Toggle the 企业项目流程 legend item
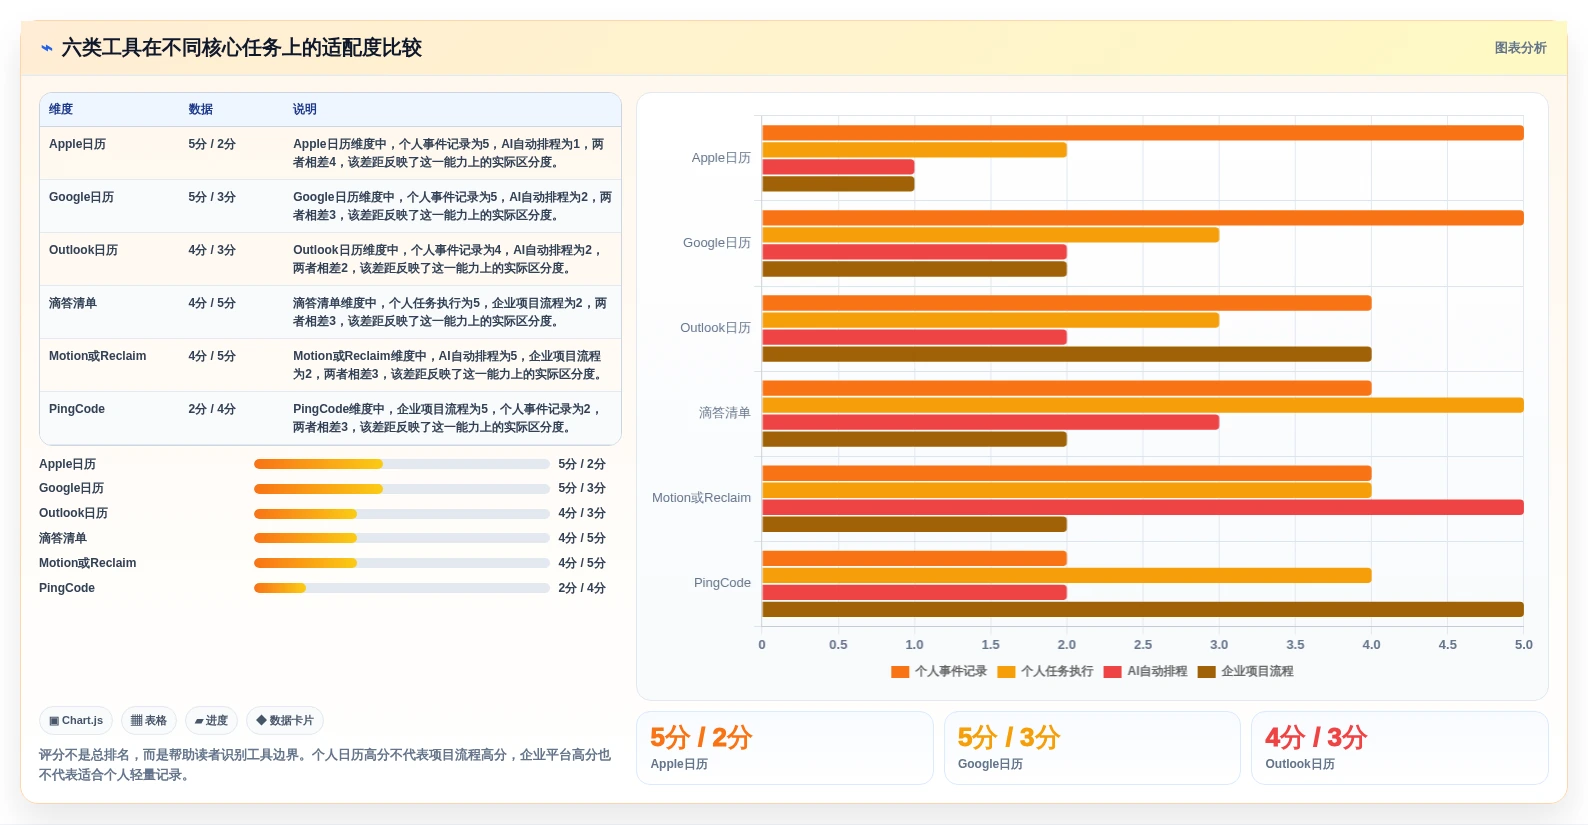The width and height of the screenshot is (1588, 825). click(x=1245, y=671)
